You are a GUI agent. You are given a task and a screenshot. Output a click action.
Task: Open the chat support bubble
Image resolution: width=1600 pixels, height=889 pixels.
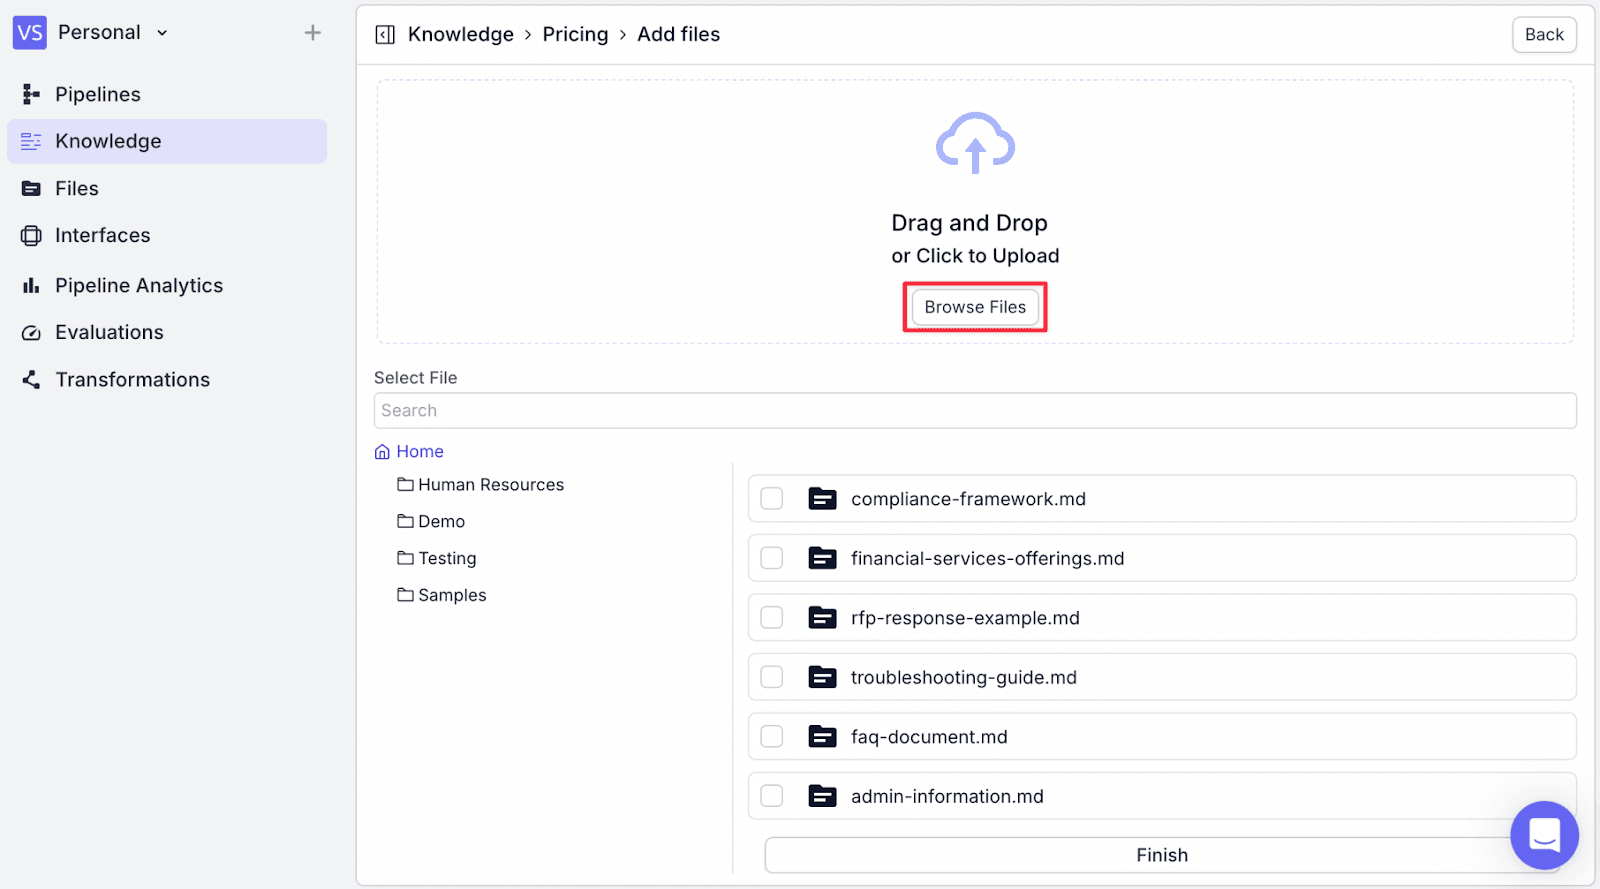pyautogui.click(x=1544, y=835)
